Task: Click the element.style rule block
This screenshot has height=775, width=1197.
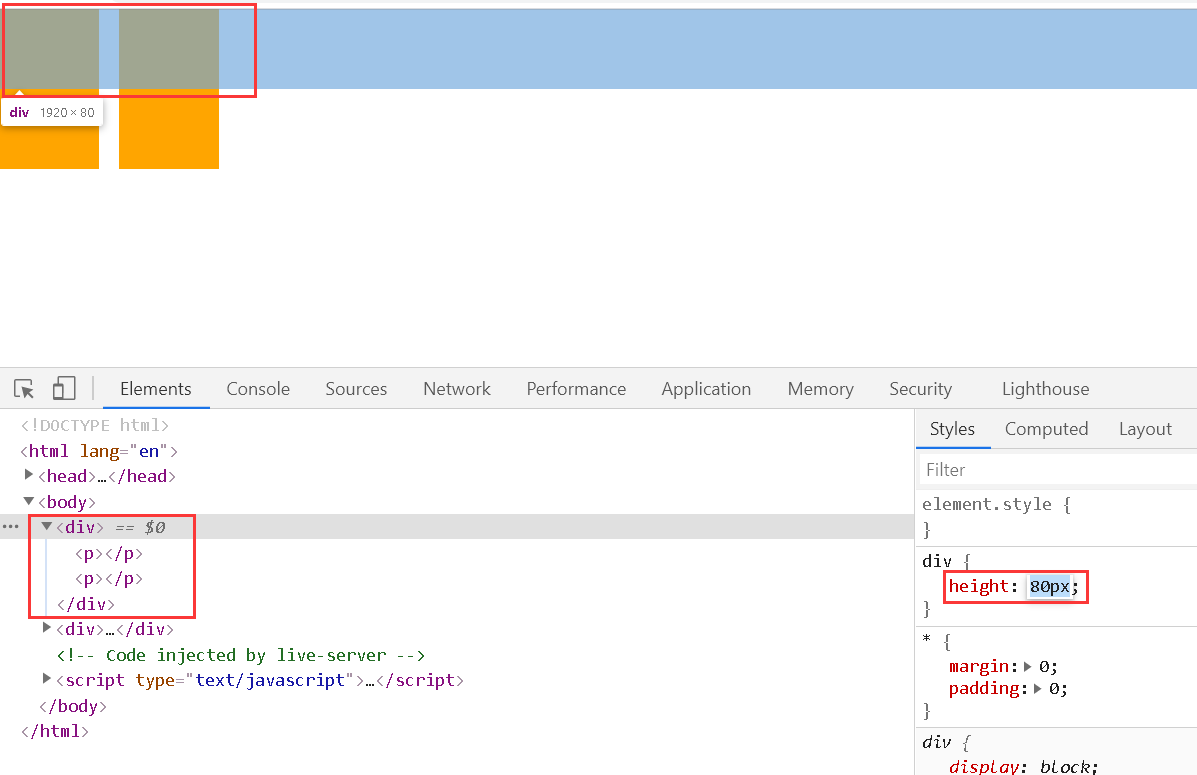Action: pyautogui.click(x=1057, y=516)
